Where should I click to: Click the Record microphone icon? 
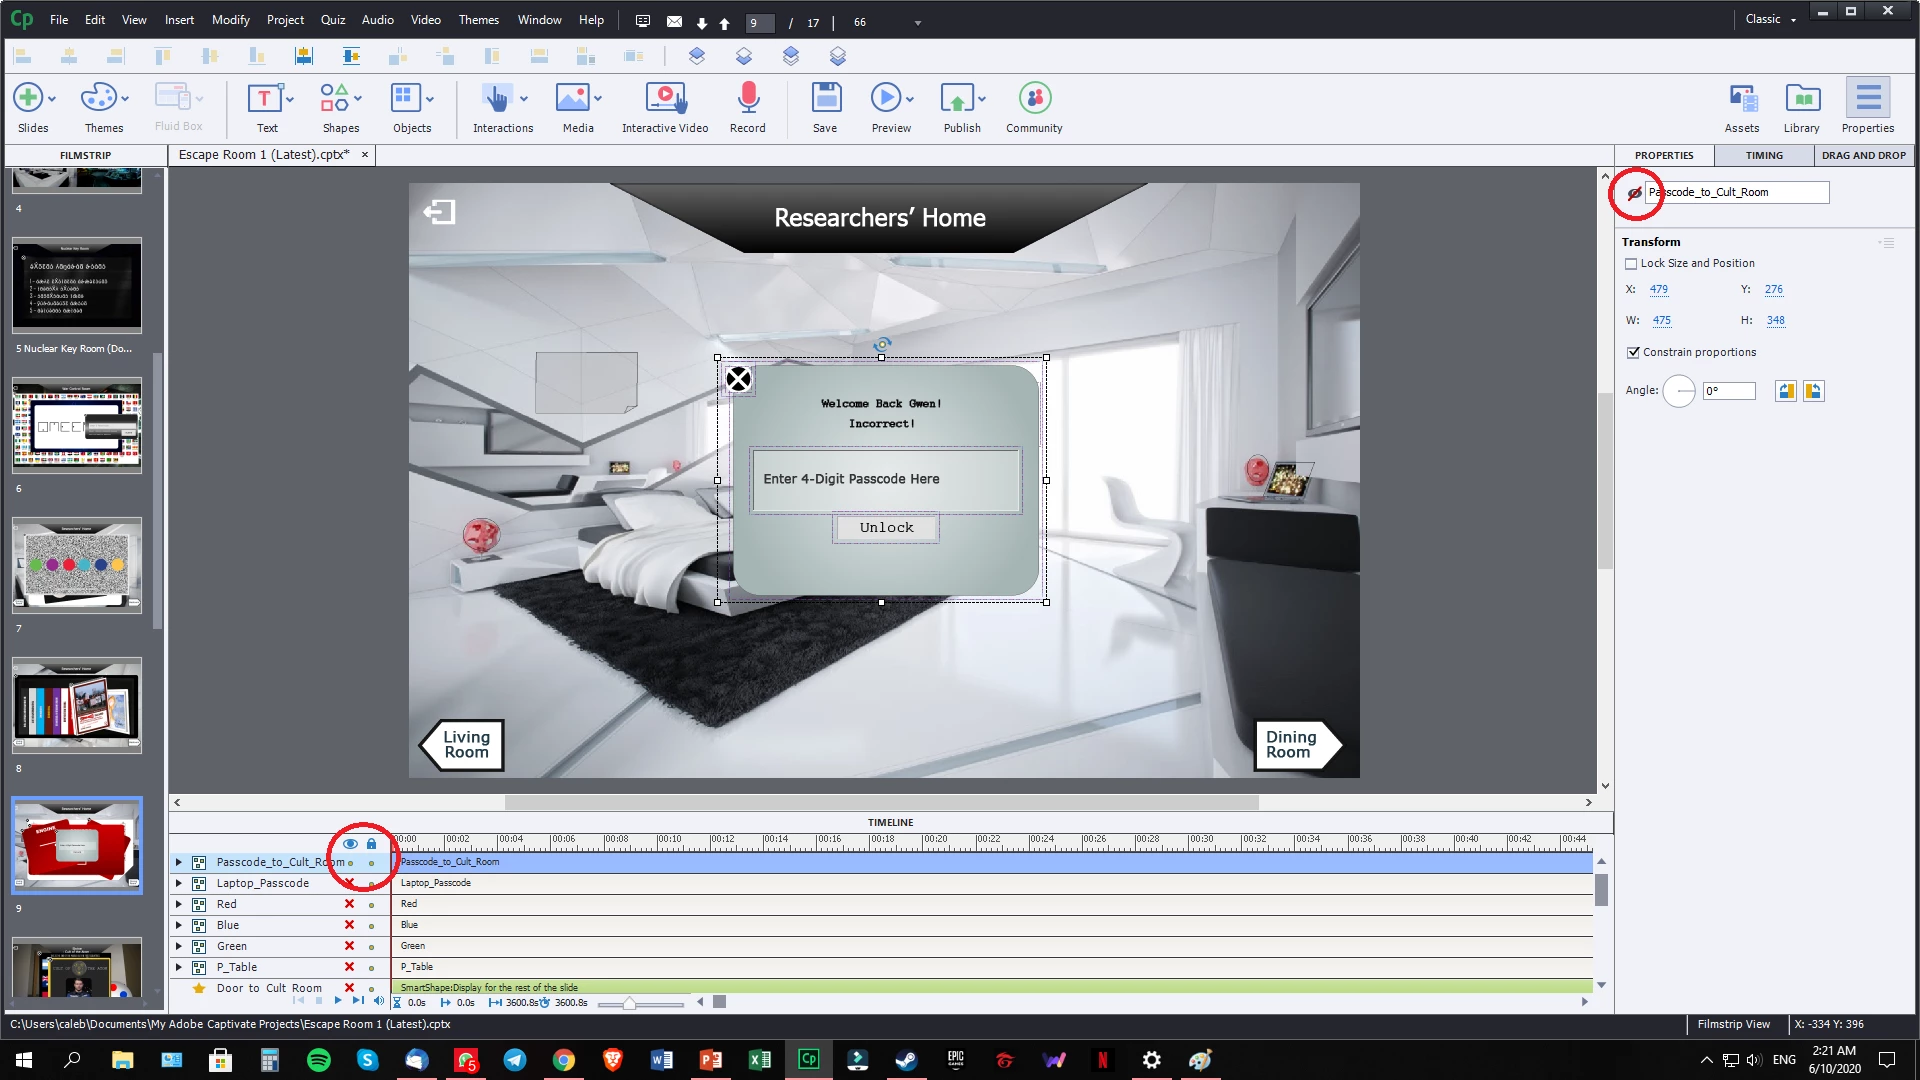[x=748, y=99]
